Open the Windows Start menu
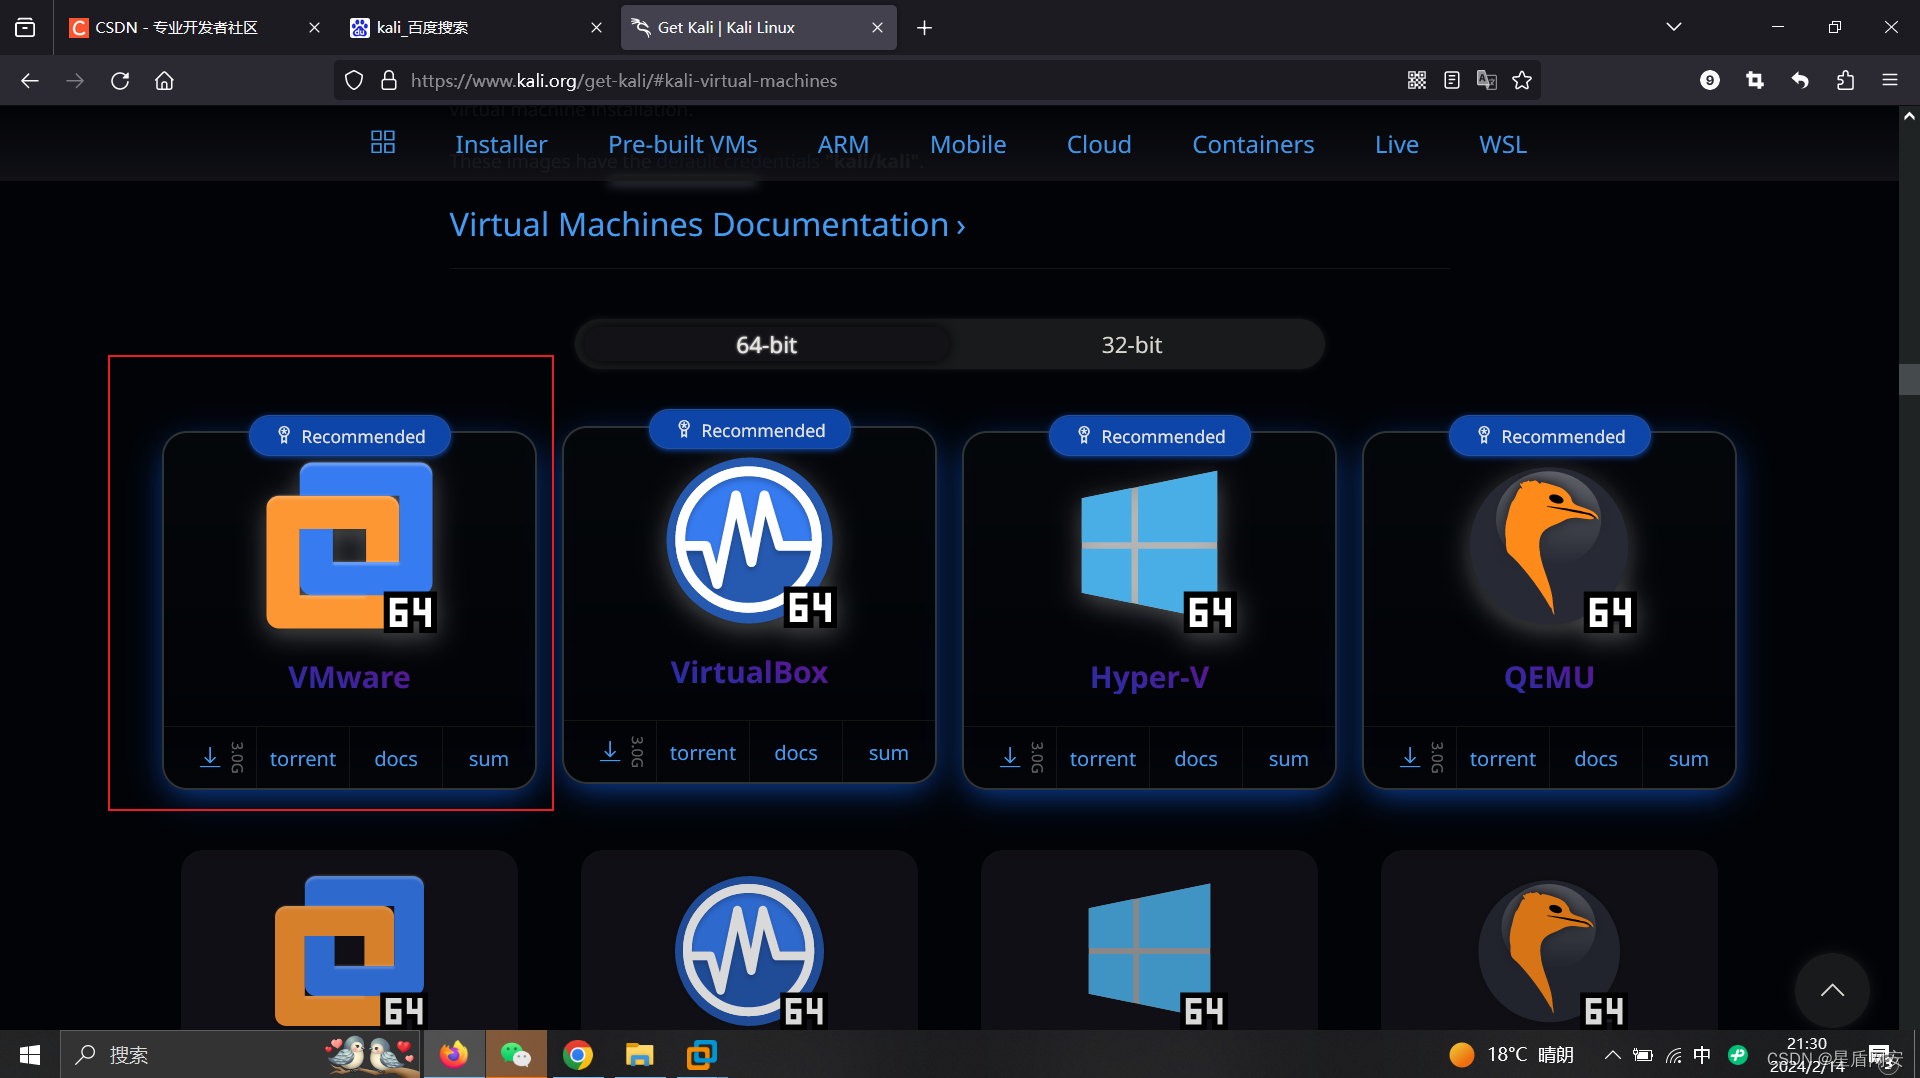The width and height of the screenshot is (1920, 1078). click(x=30, y=1055)
